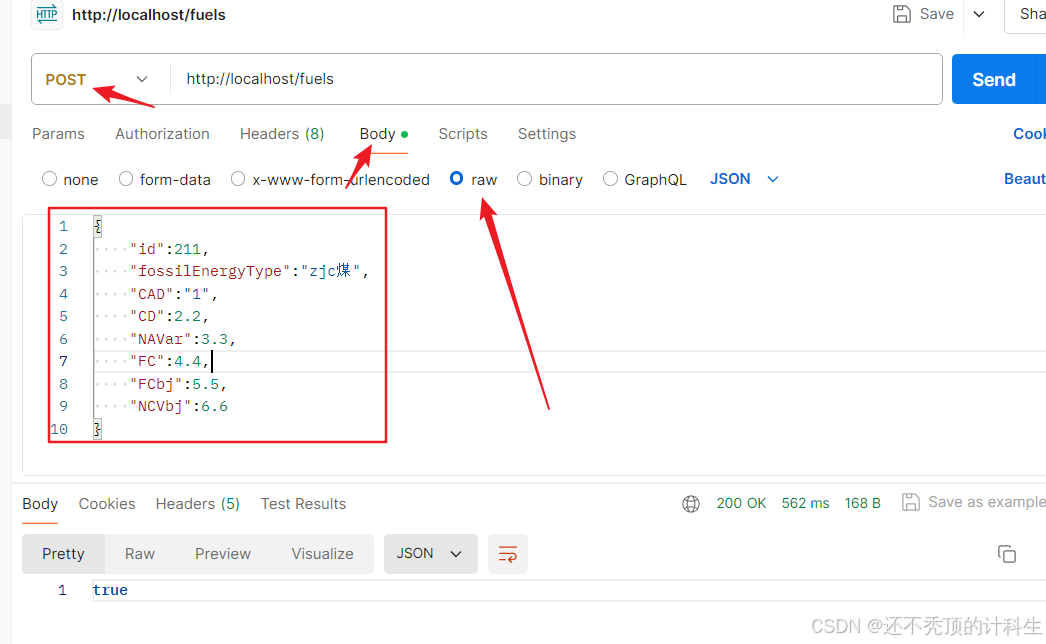Click the HTTP request type icon

pyautogui.click(x=47, y=14)
